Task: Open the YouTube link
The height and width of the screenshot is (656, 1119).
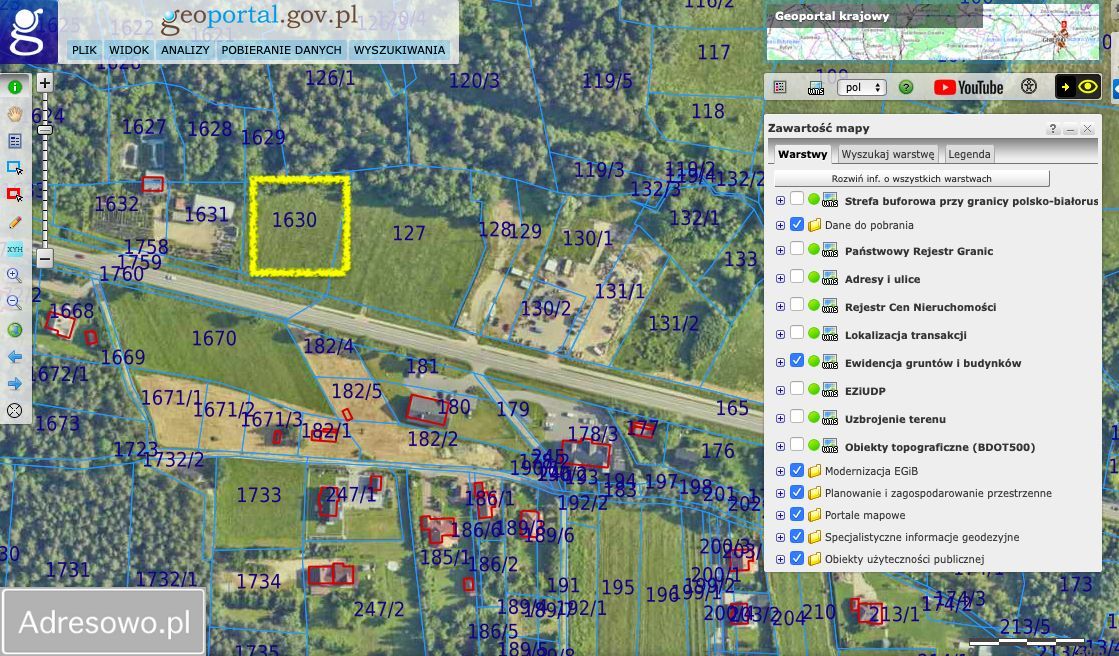Action: (x=968, y=87)
